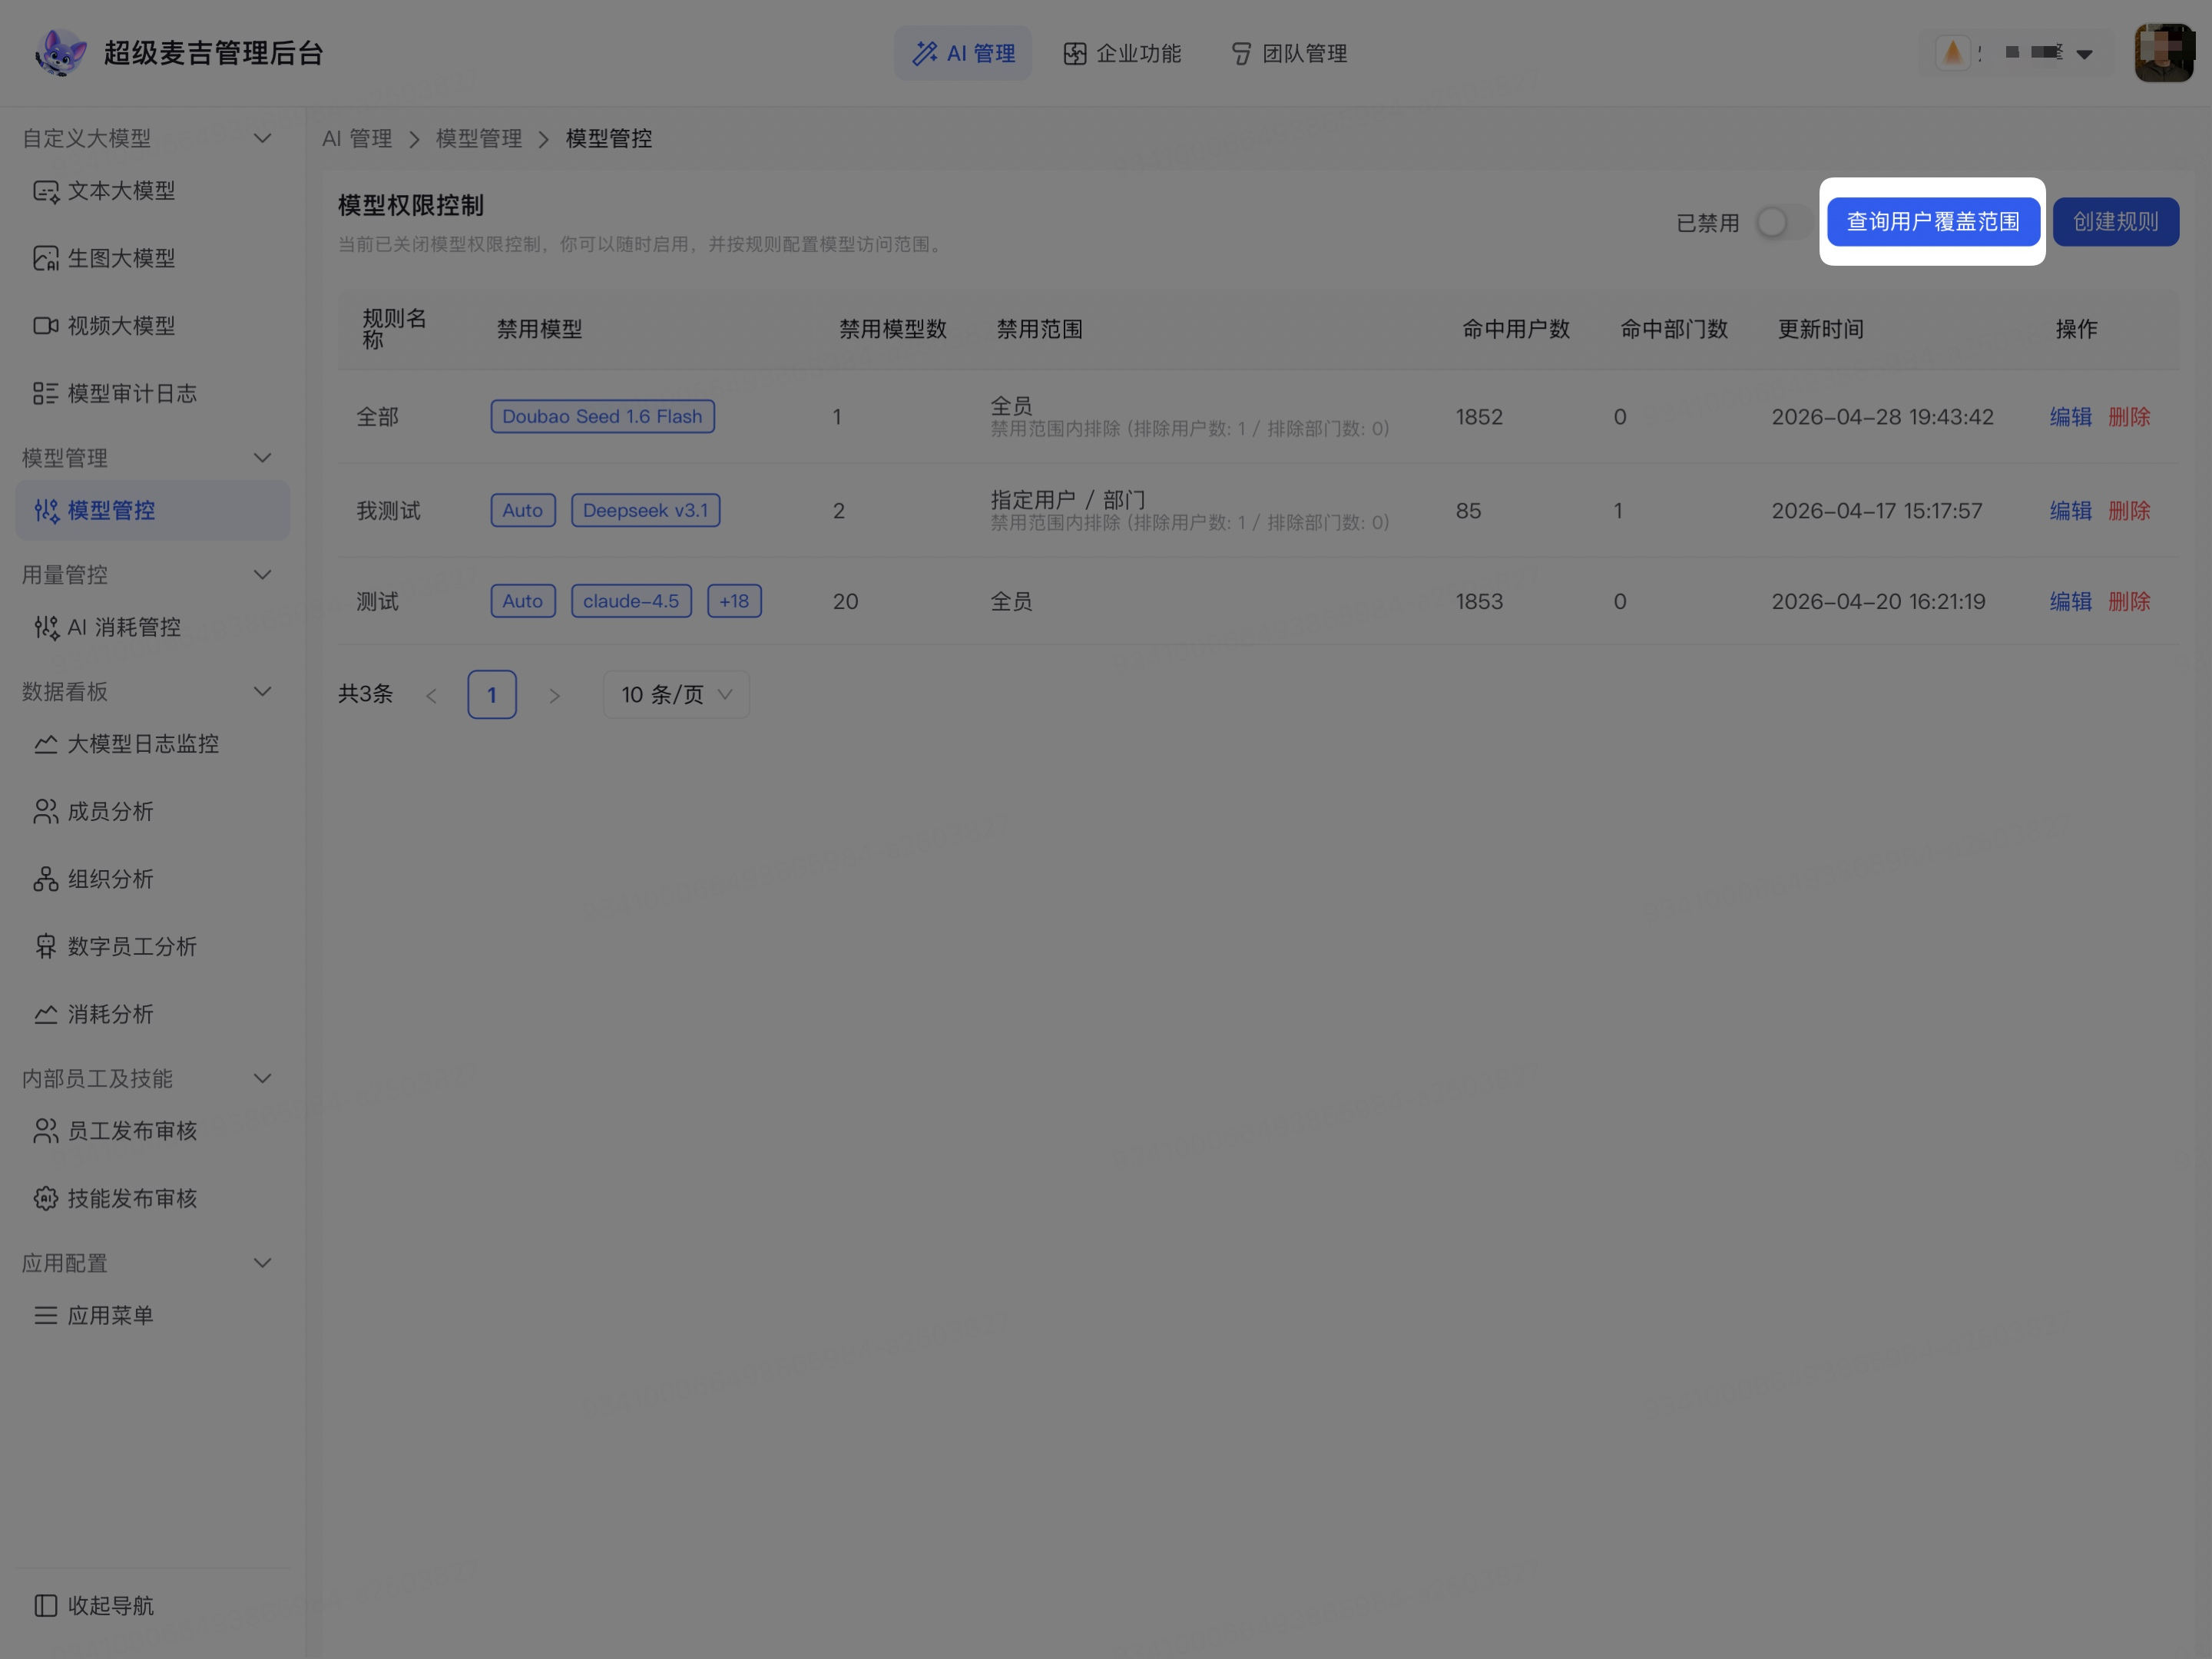Click the 员工发布审核 people icon
Viewport: 2212px width, 1659px height.
point(46,1131)
